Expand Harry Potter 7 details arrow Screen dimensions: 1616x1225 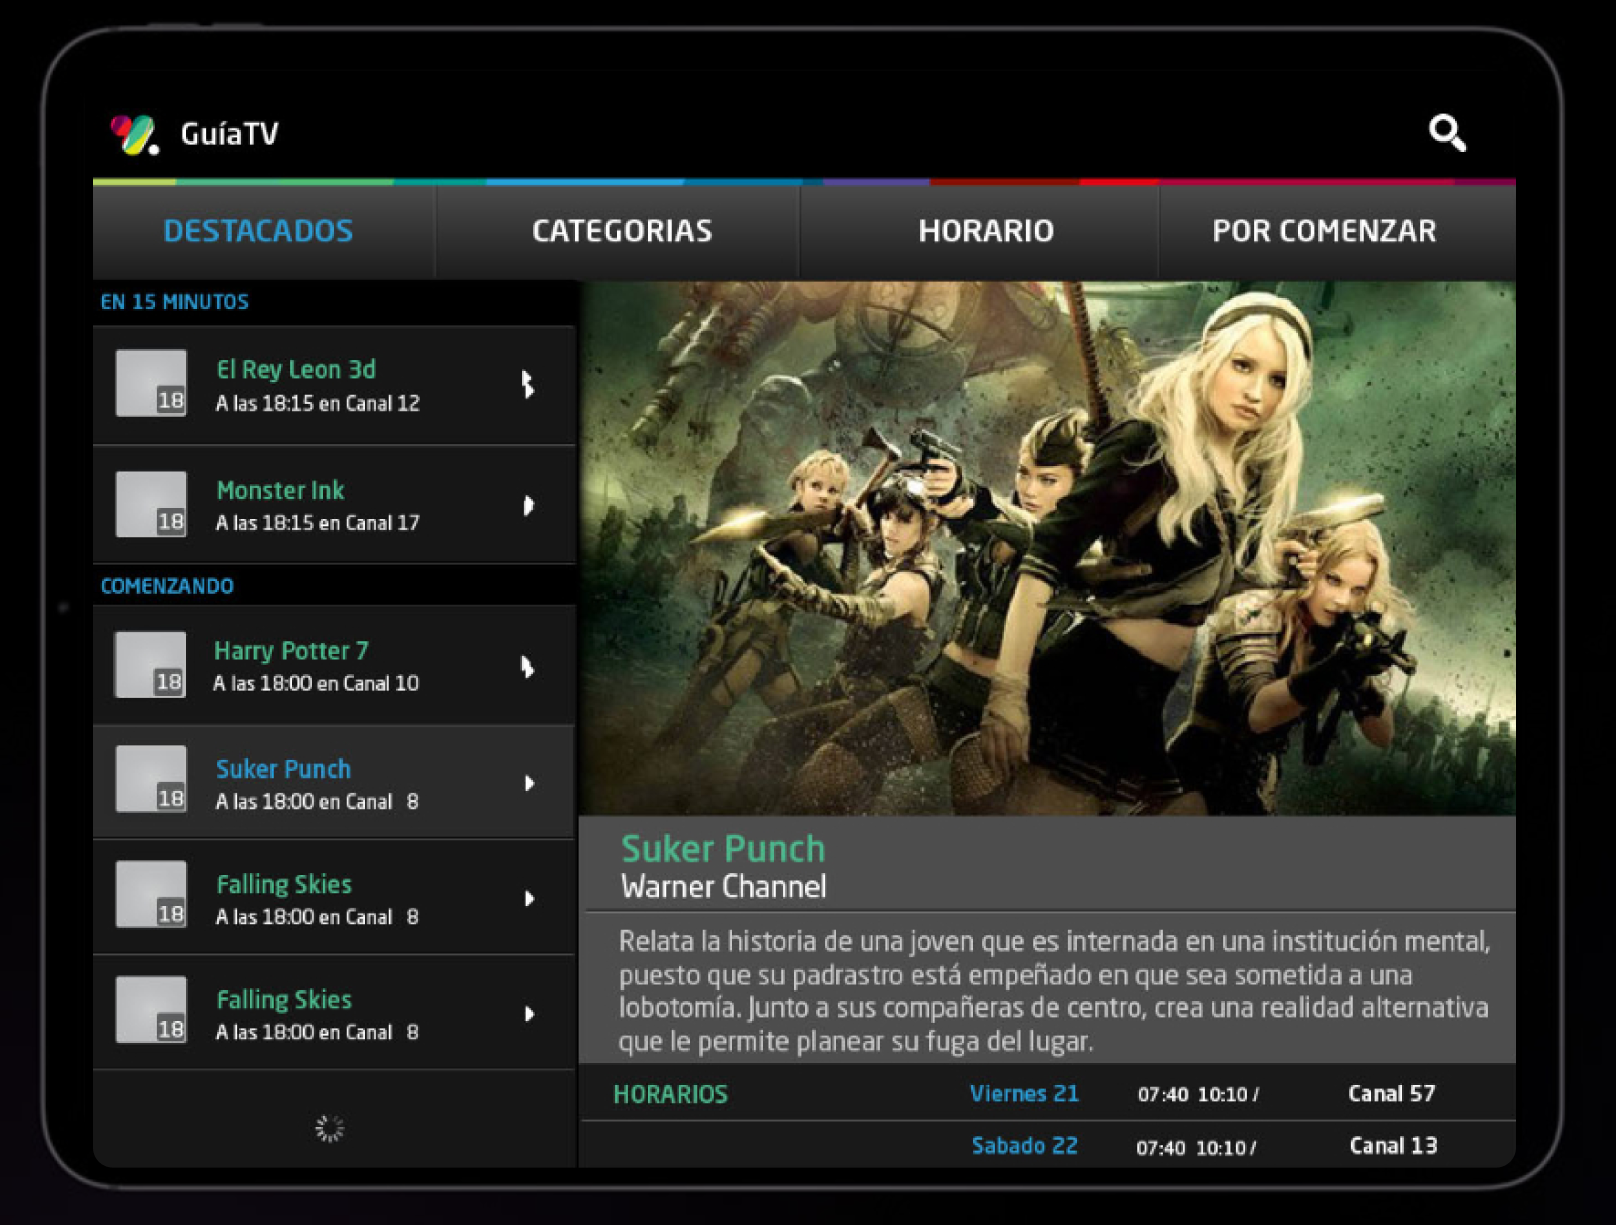527,667
